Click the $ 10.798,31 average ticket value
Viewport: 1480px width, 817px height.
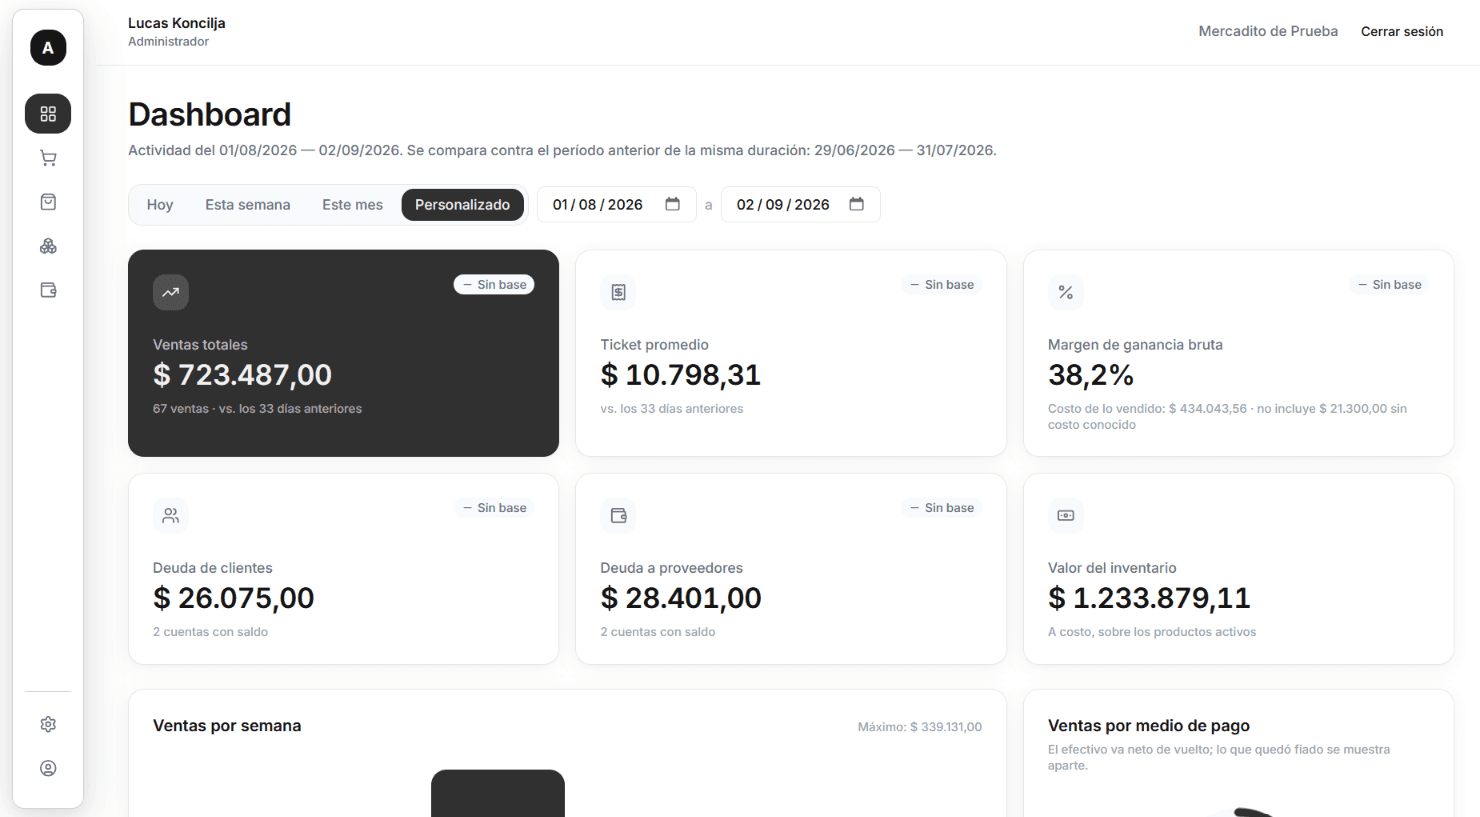pyautogui.click(x=681, y=375)
